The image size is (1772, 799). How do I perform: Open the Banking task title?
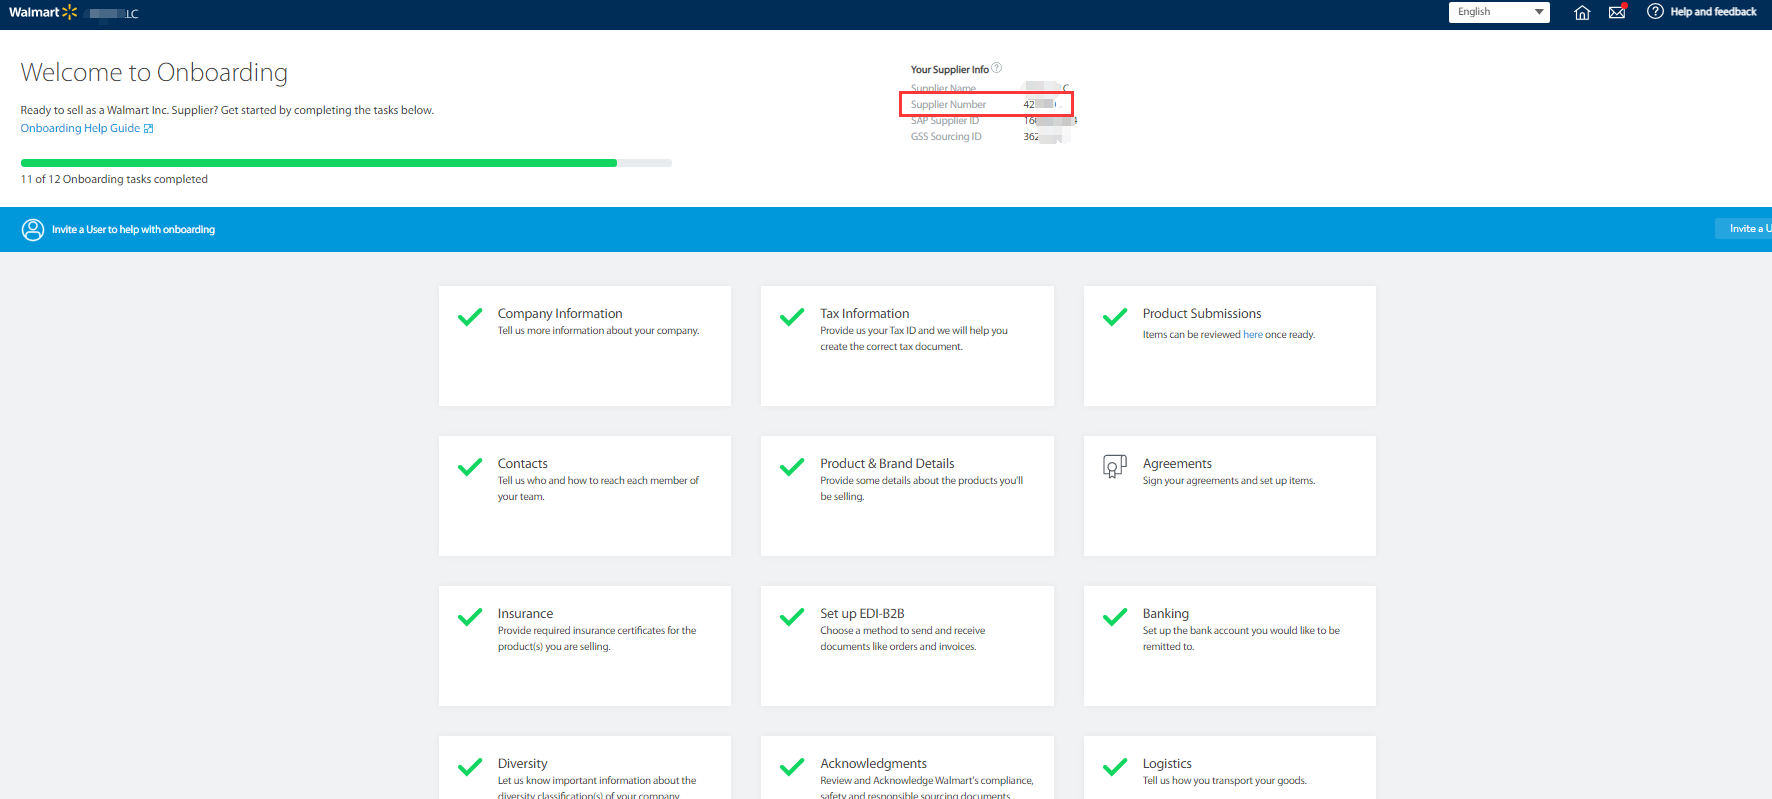click(1166, 614)
